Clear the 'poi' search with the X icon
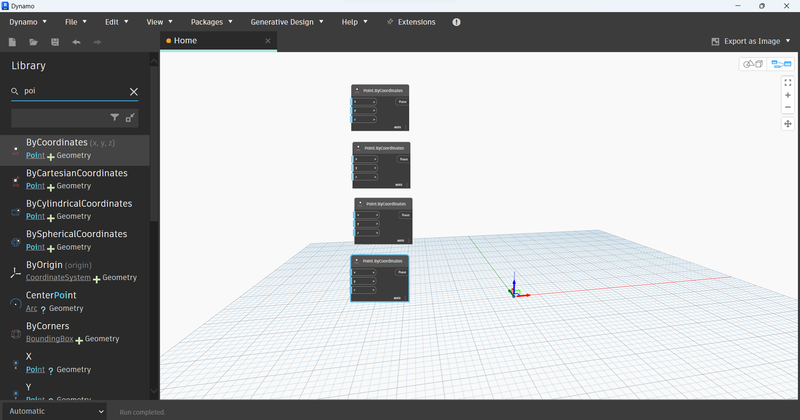This screenshot has height=420, width=800. point(134,92)
